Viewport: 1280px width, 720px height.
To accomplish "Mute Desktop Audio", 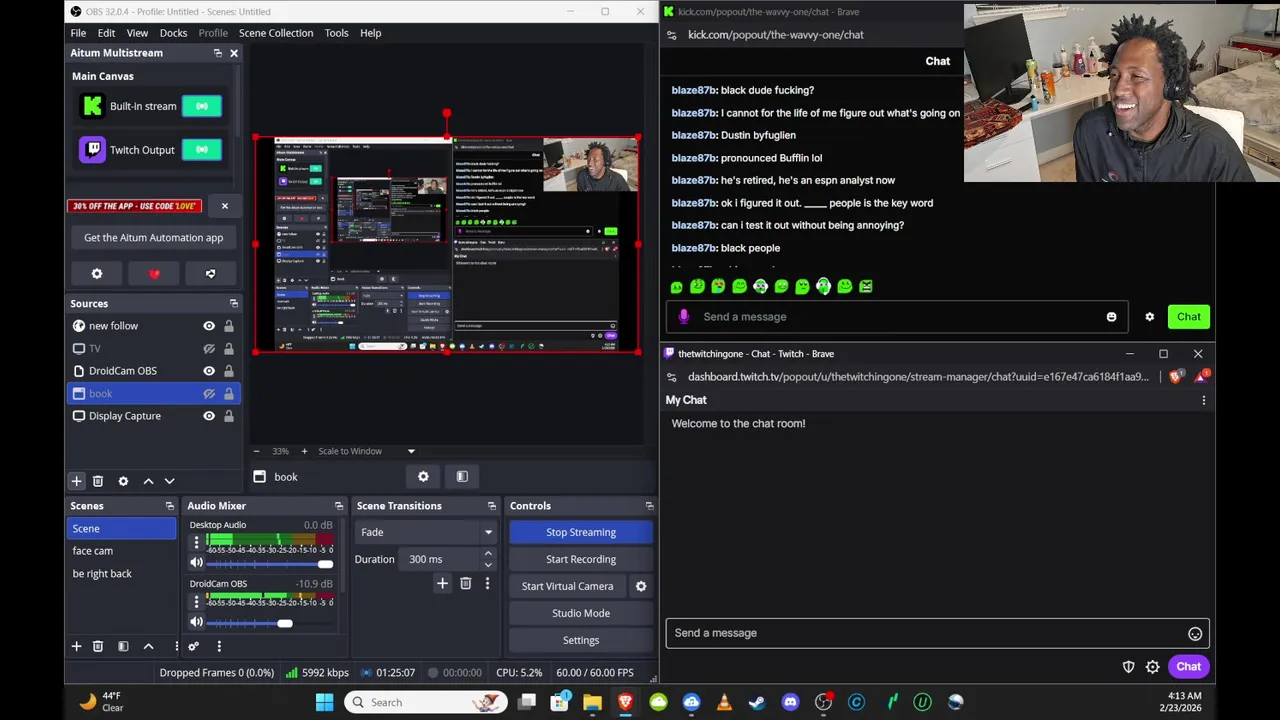I will point(196,563).
